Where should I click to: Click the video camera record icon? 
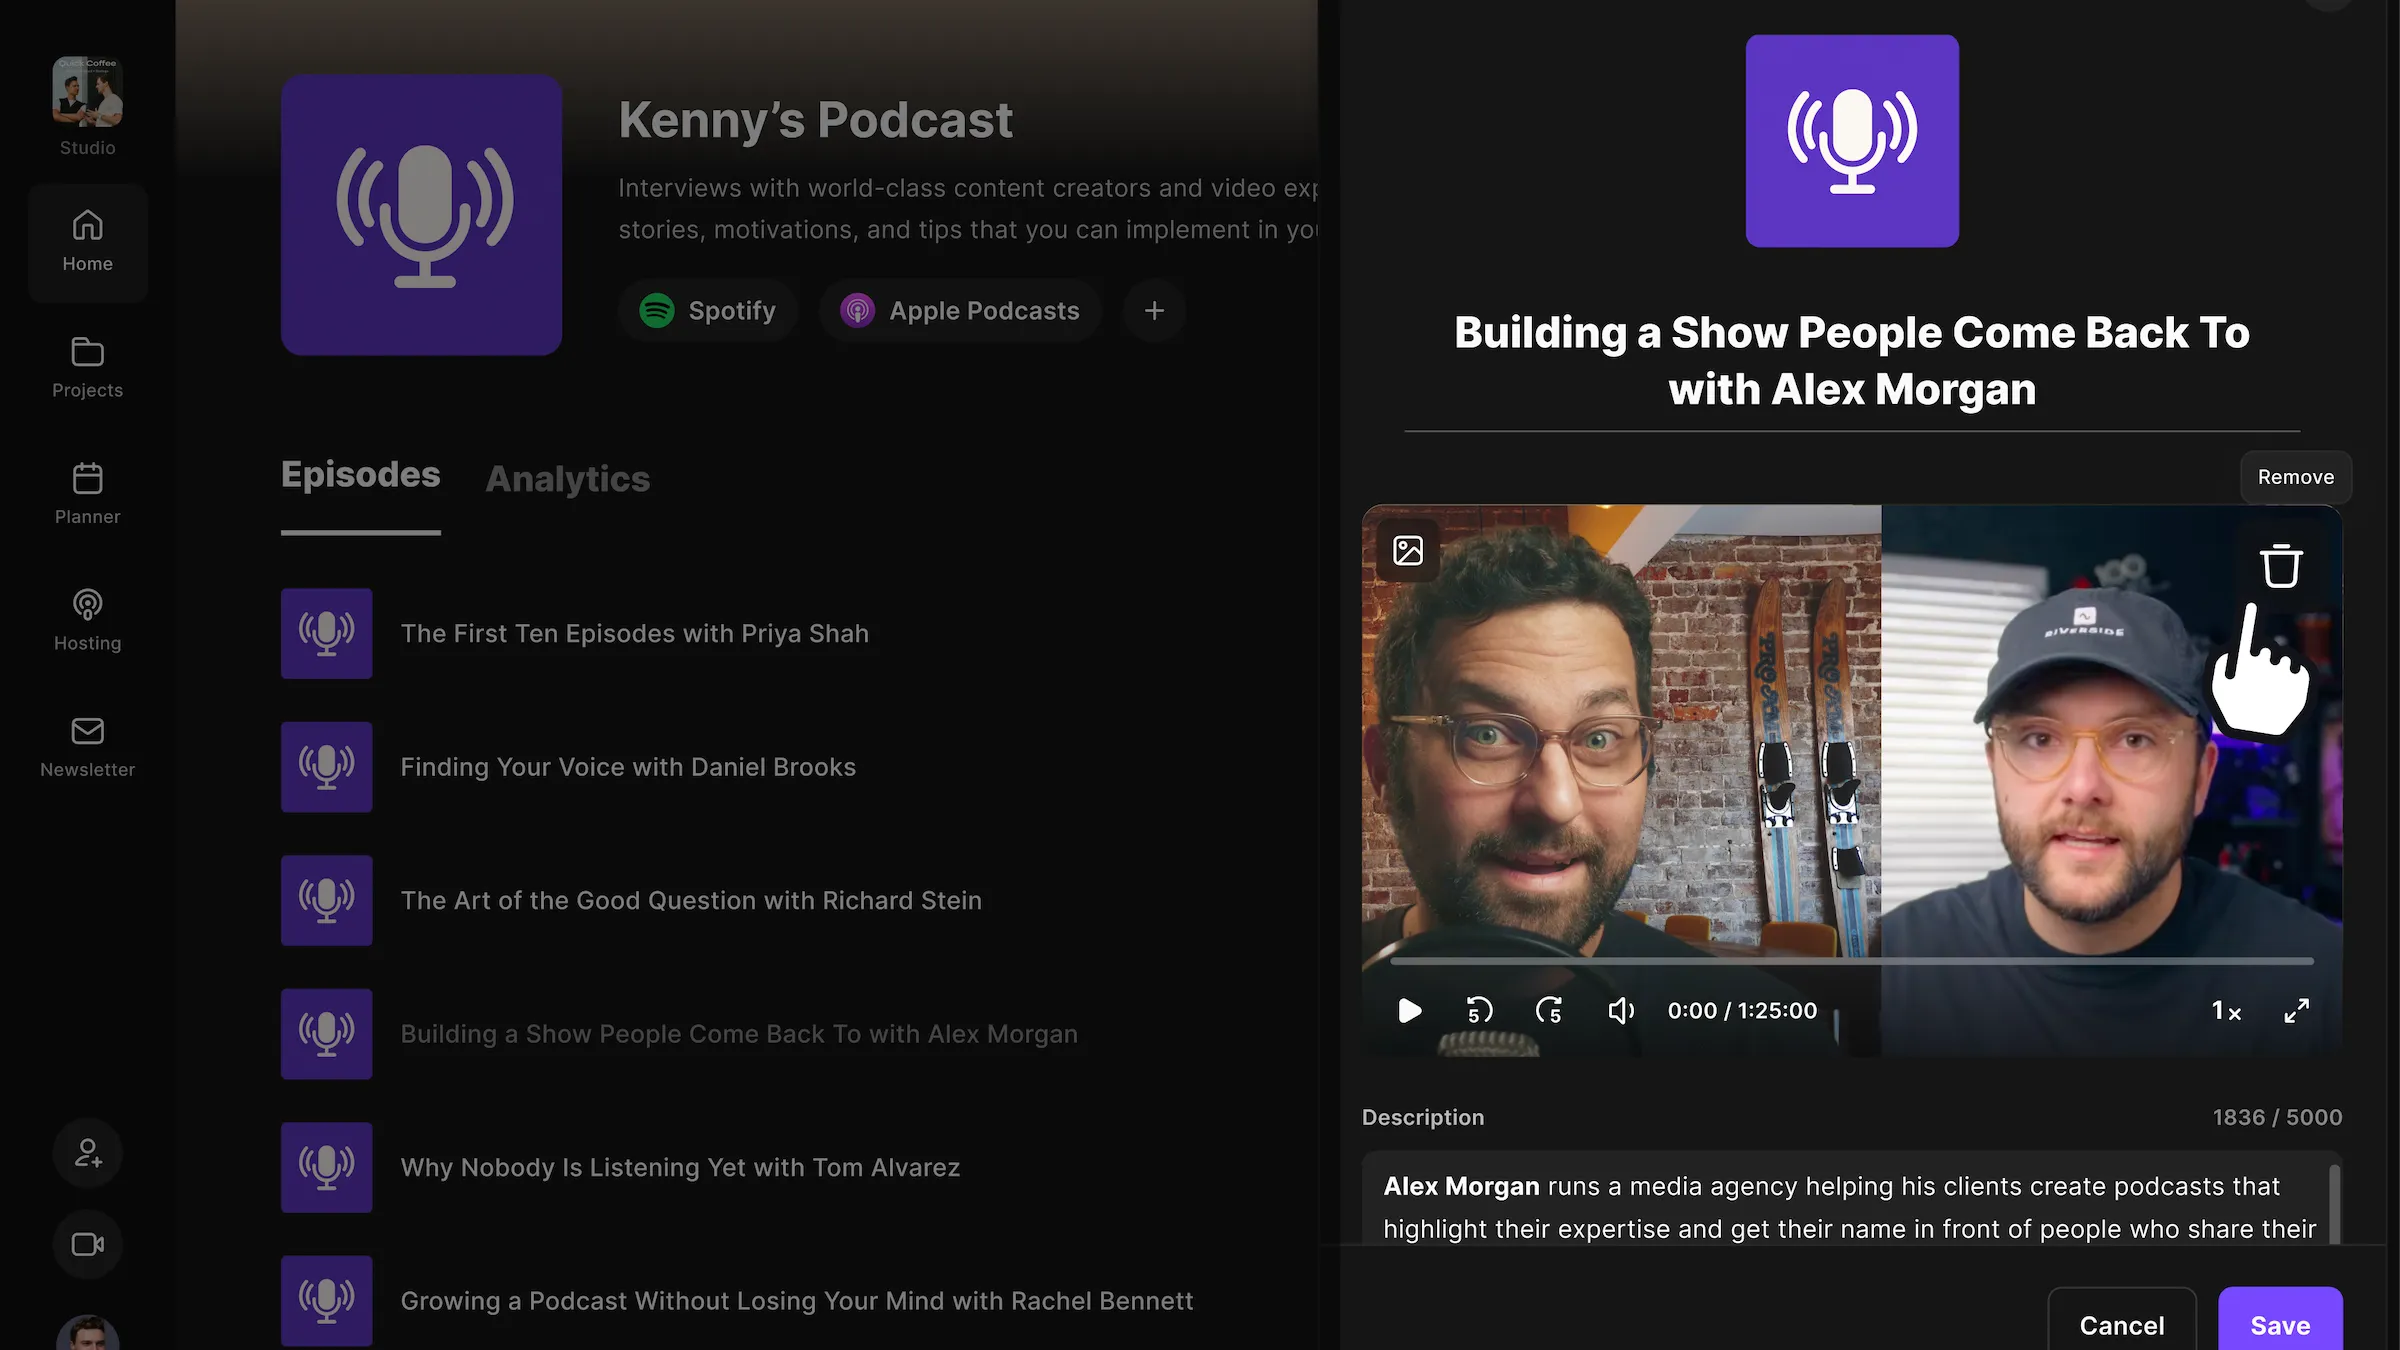(x=87, y=1244)
